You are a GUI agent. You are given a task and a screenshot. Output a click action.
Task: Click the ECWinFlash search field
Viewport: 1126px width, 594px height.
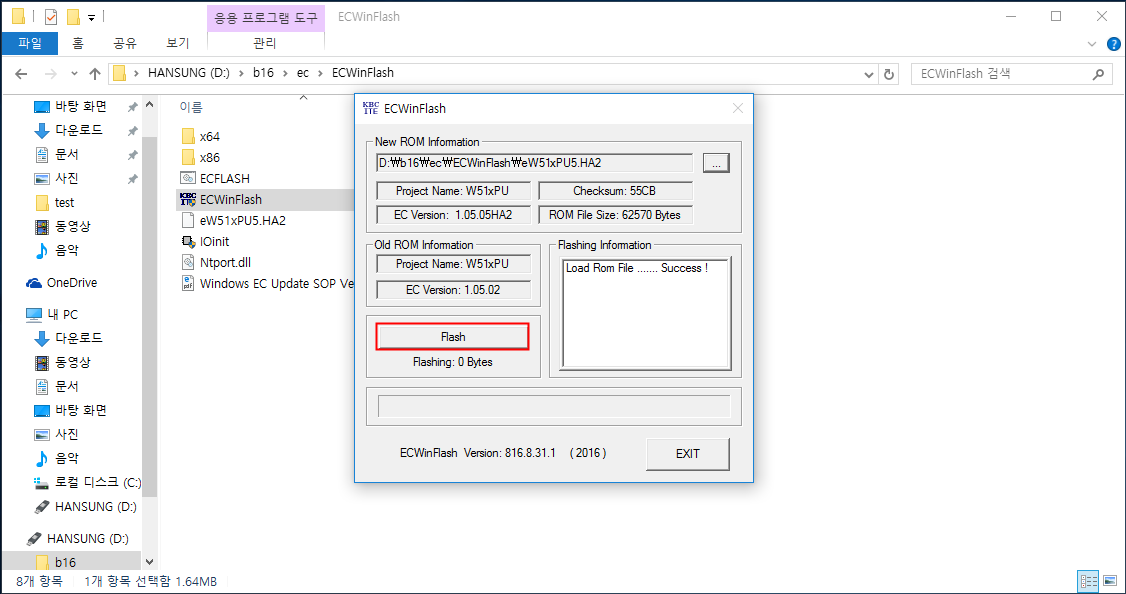pyautogui.click(x=1002, y=73)
